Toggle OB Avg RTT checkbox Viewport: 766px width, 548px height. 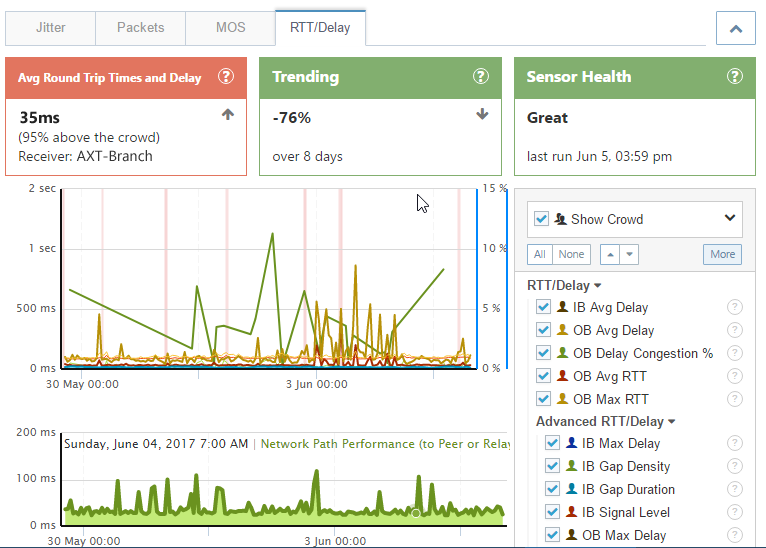point(543,376)
